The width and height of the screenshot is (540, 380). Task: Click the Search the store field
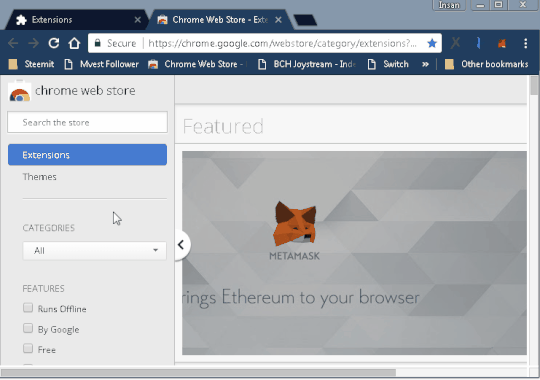(87, 122)
